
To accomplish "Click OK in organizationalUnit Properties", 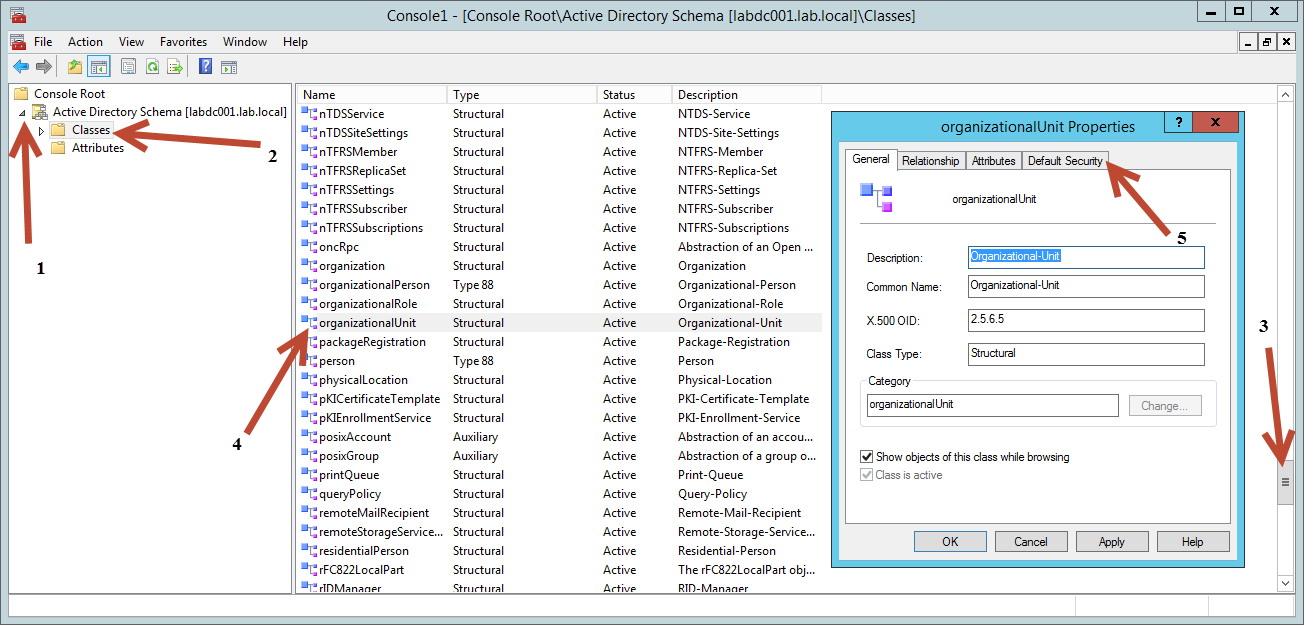I will (x=950, y=542).
